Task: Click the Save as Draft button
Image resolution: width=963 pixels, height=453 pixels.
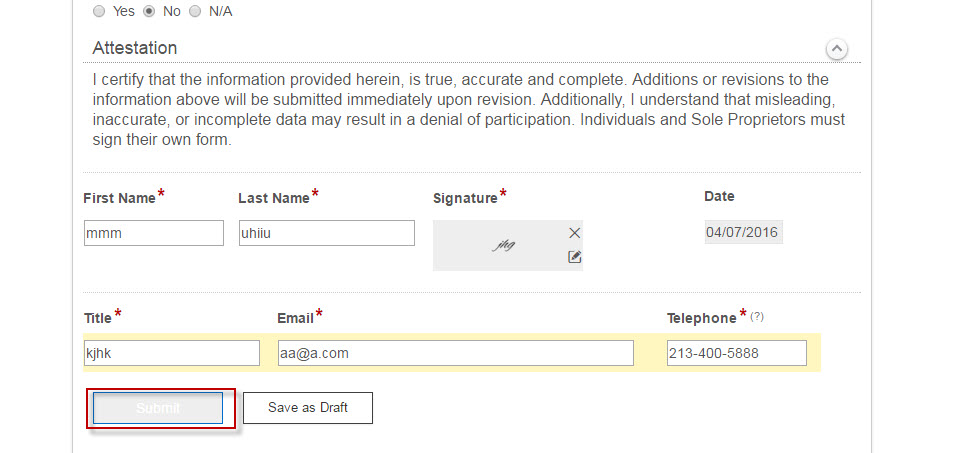Action: (x=308, y=408)
